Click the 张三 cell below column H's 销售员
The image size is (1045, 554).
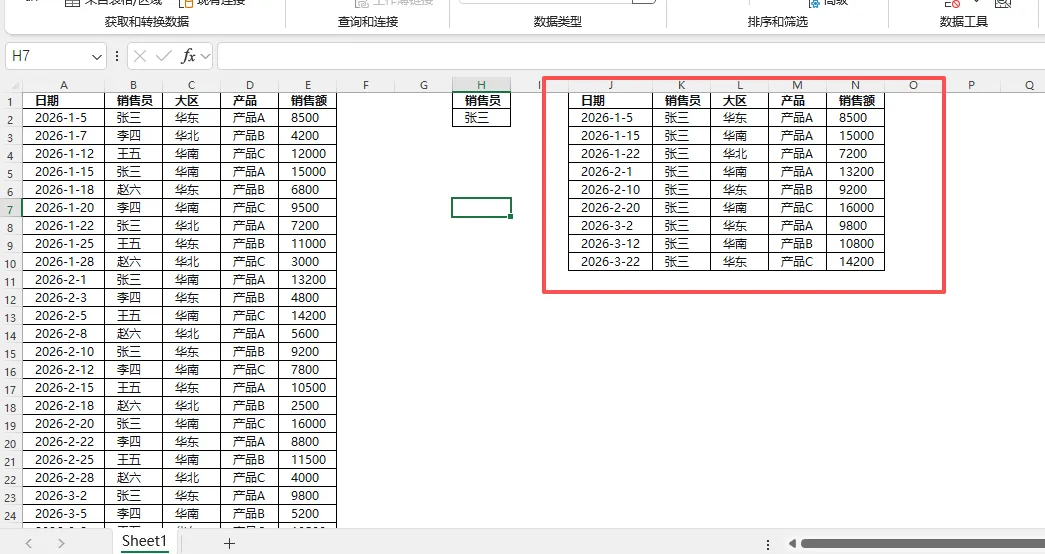481,118
